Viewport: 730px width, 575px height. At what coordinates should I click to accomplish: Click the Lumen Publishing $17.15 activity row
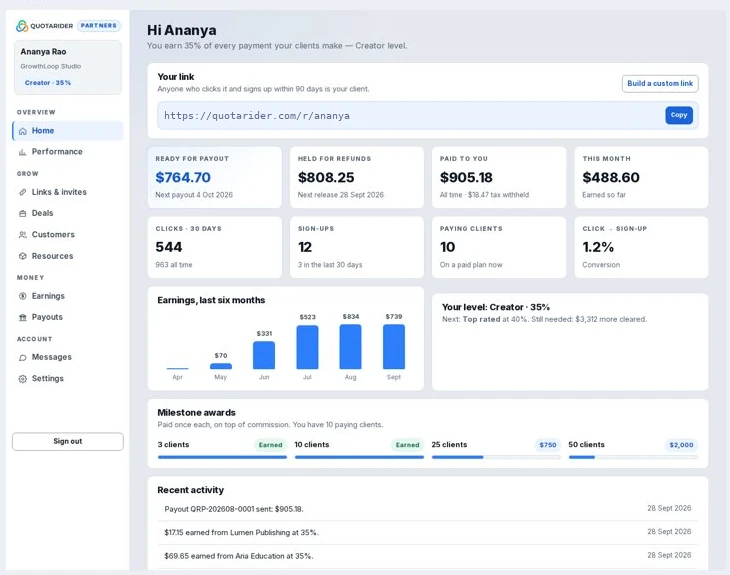click(x=427, y=532)
